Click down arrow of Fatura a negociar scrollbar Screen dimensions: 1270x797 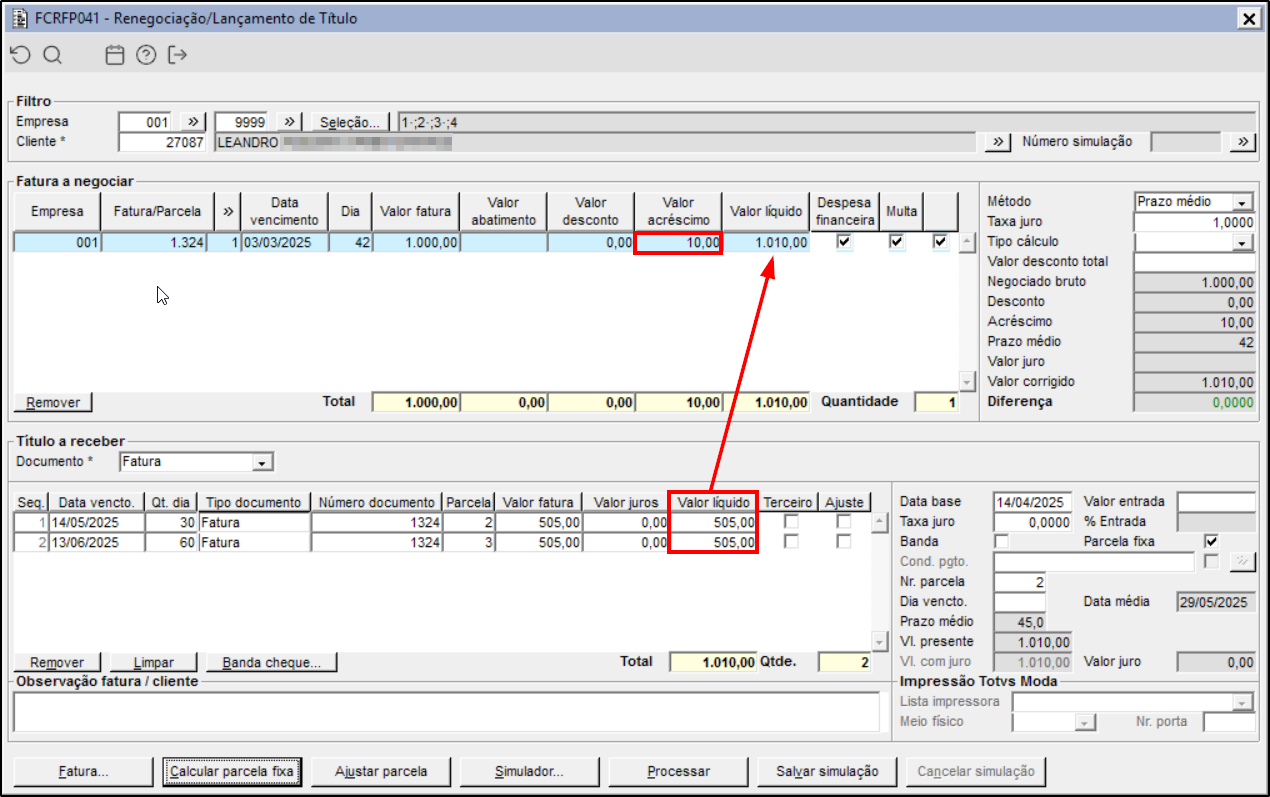click(966, 382)
